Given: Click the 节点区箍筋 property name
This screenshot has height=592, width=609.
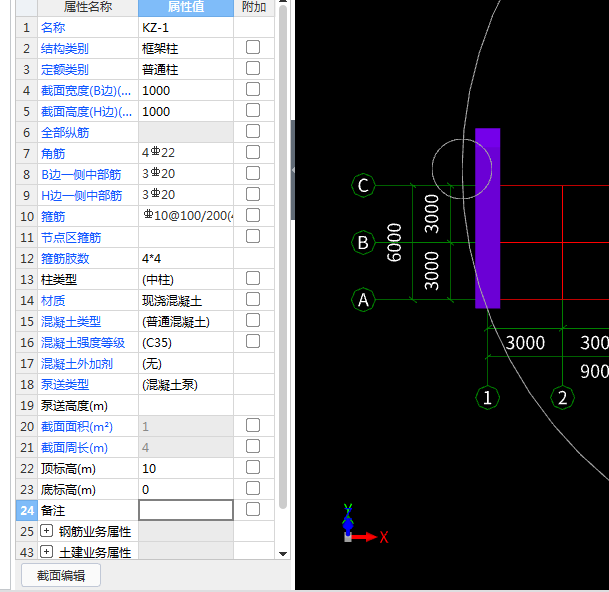Looking at the screenshot, I should point(71,237).
